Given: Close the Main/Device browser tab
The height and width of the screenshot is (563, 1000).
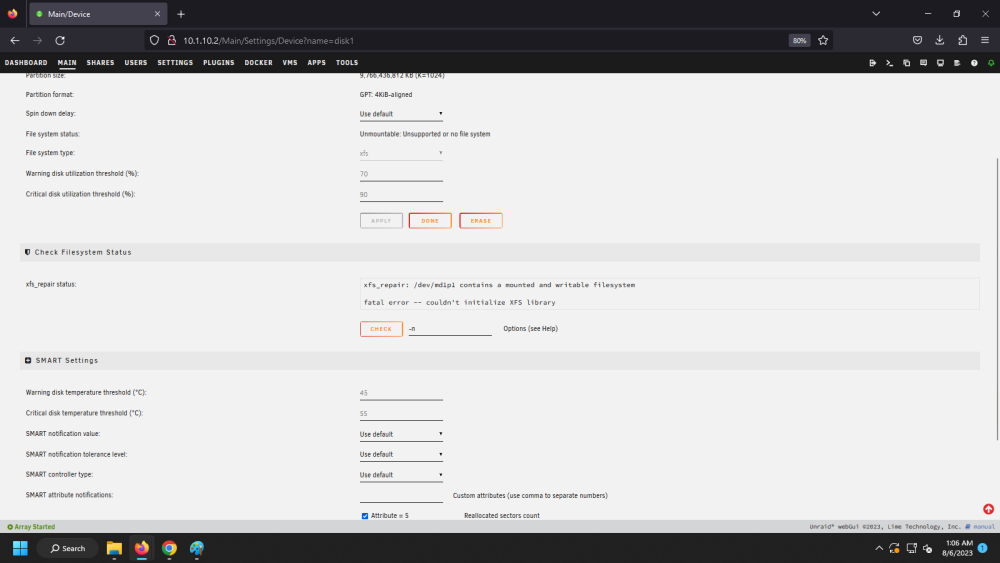Looking at the screenshot, I should click(x=158, y=13).
